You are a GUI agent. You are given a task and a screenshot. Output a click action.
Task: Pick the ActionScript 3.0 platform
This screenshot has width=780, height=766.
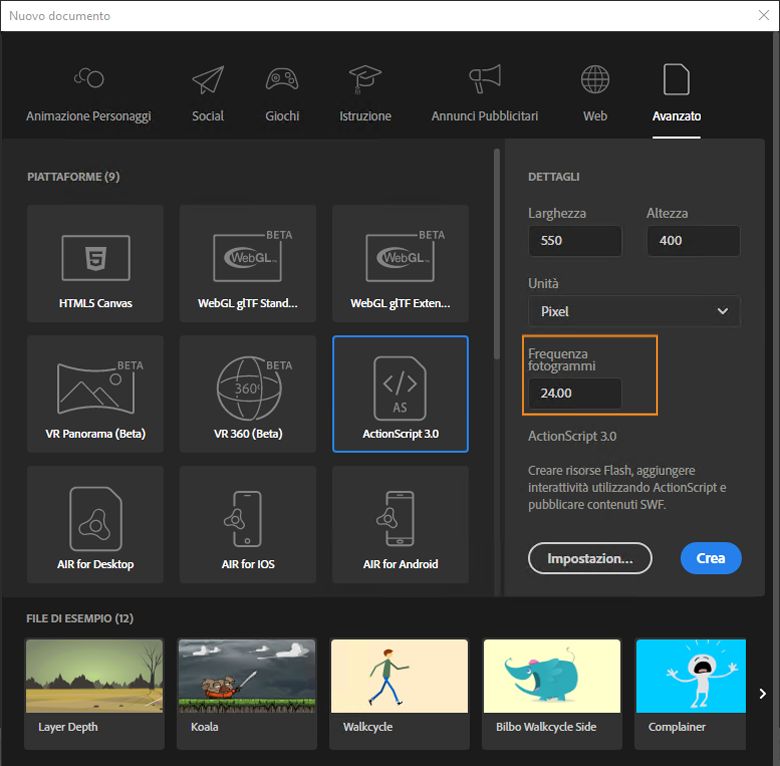point(400,394)
